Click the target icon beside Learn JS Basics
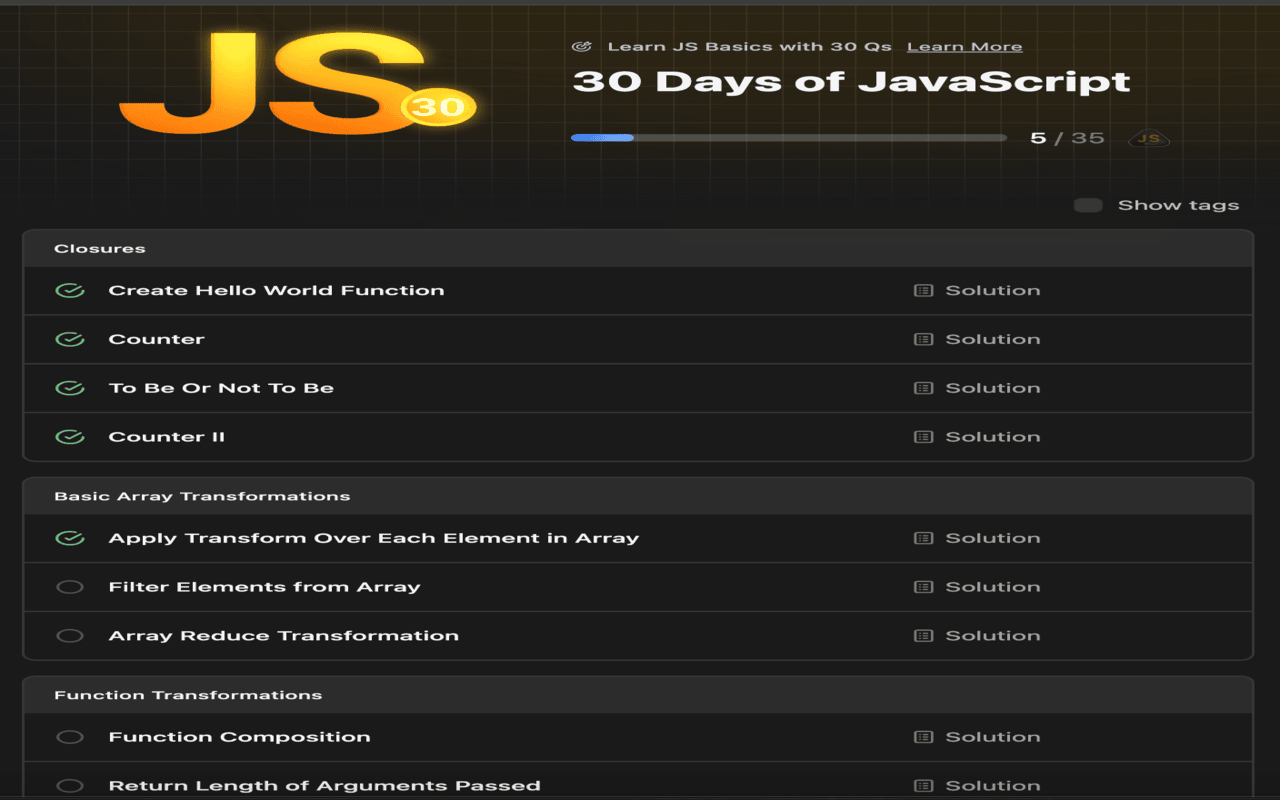The height and width of the screenshot is (800, 1280). click(581, 47)
